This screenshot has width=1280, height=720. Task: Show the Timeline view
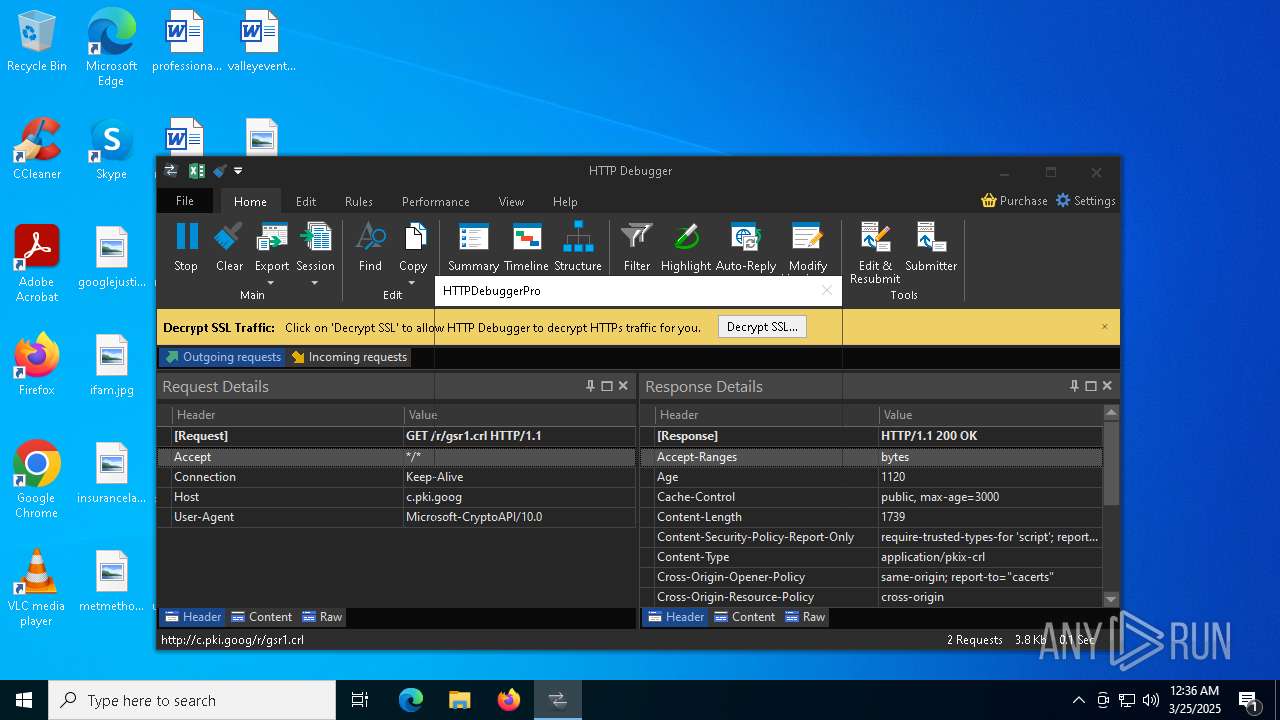[x=526, y=247]
